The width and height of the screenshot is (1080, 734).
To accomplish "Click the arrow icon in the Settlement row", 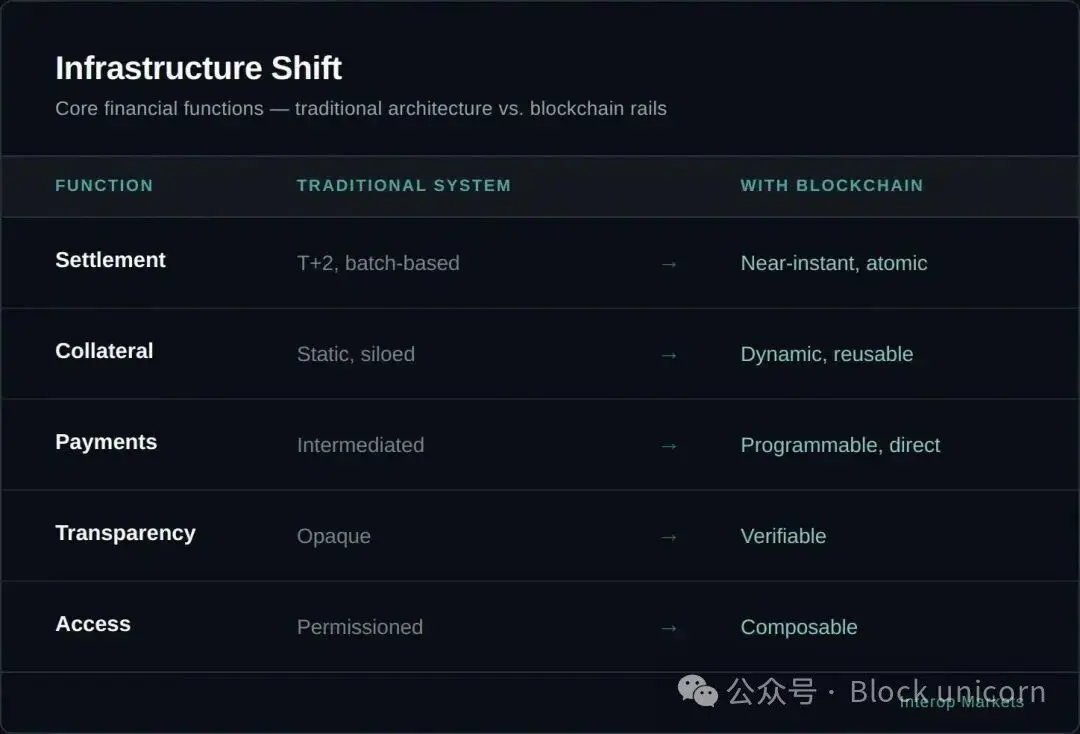I will click(x=669, y=264).
